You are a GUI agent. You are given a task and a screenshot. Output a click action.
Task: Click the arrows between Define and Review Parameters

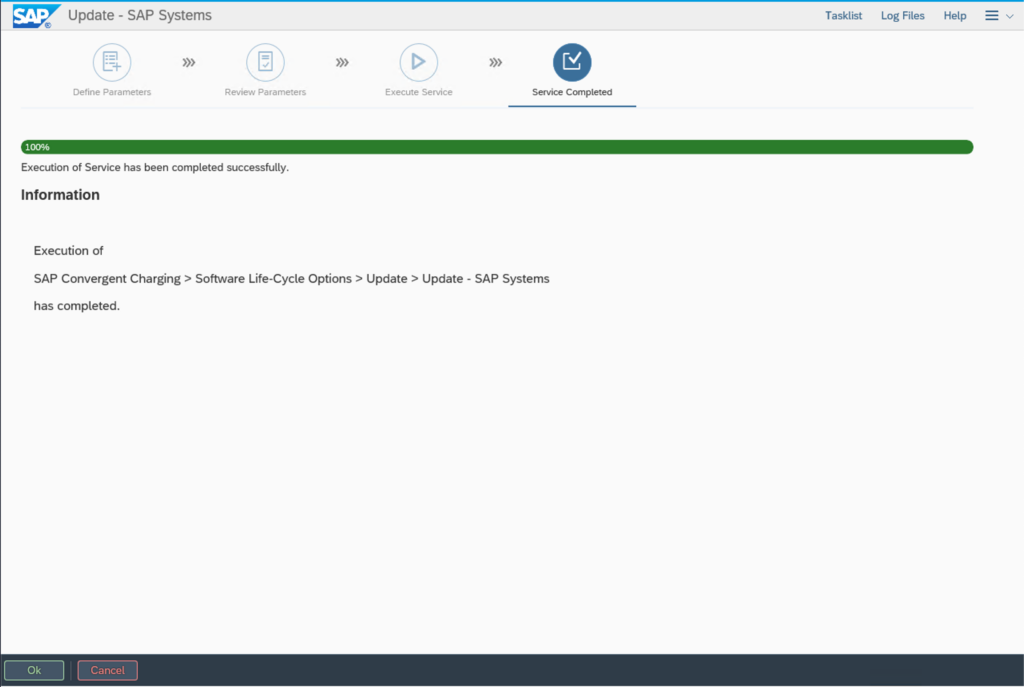pos(189,63)
